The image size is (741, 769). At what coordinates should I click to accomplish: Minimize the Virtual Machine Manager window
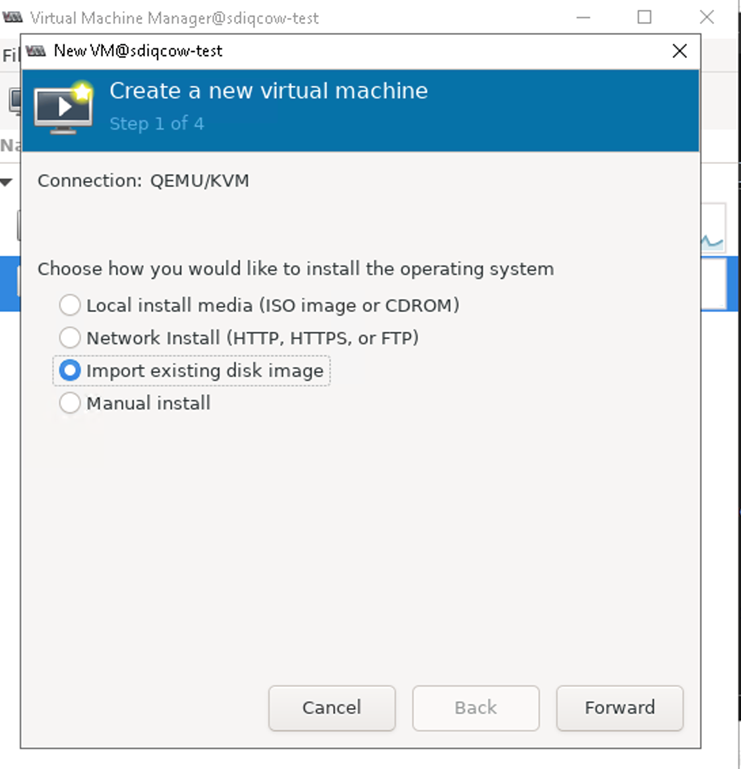click(x=583, y=17)
